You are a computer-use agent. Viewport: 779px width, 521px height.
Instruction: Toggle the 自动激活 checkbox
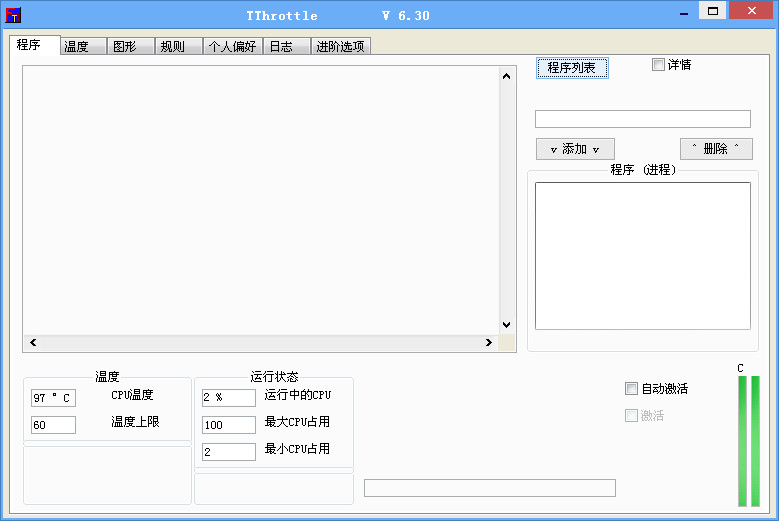pos(631,388)
